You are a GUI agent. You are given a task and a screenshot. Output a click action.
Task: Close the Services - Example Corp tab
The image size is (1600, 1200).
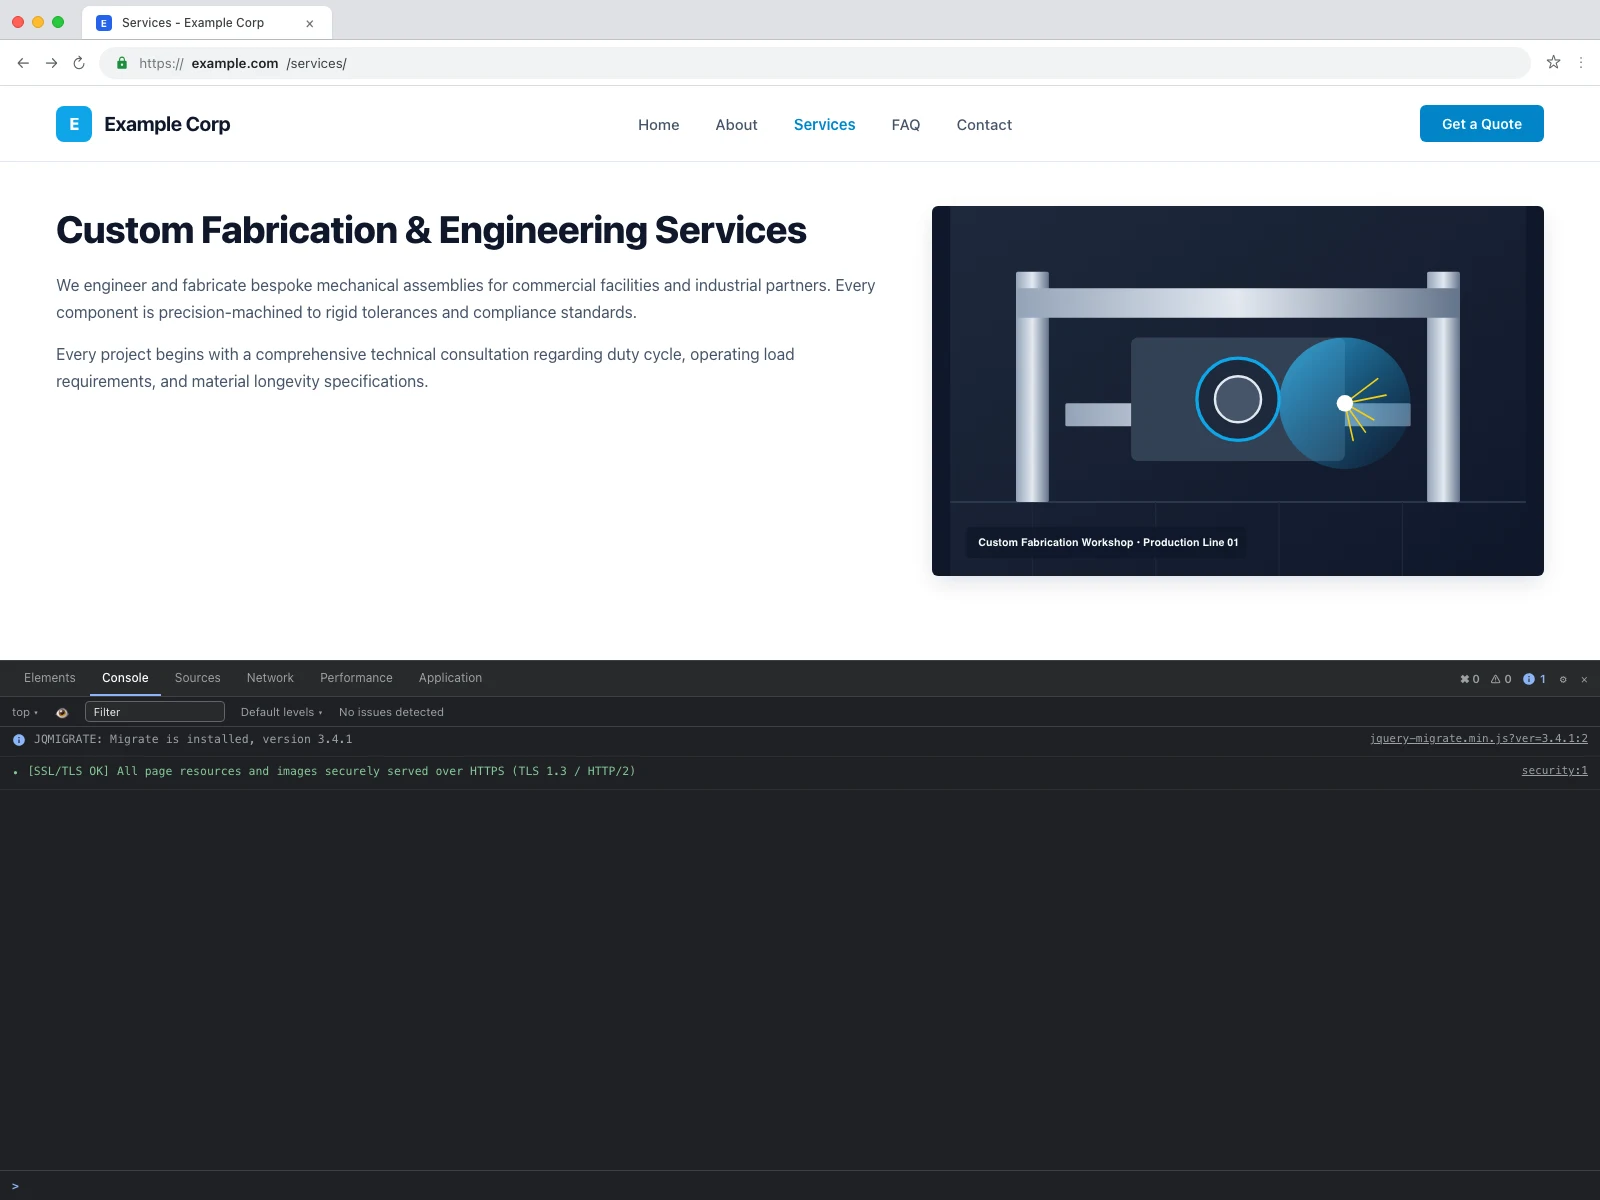[310, 23]
